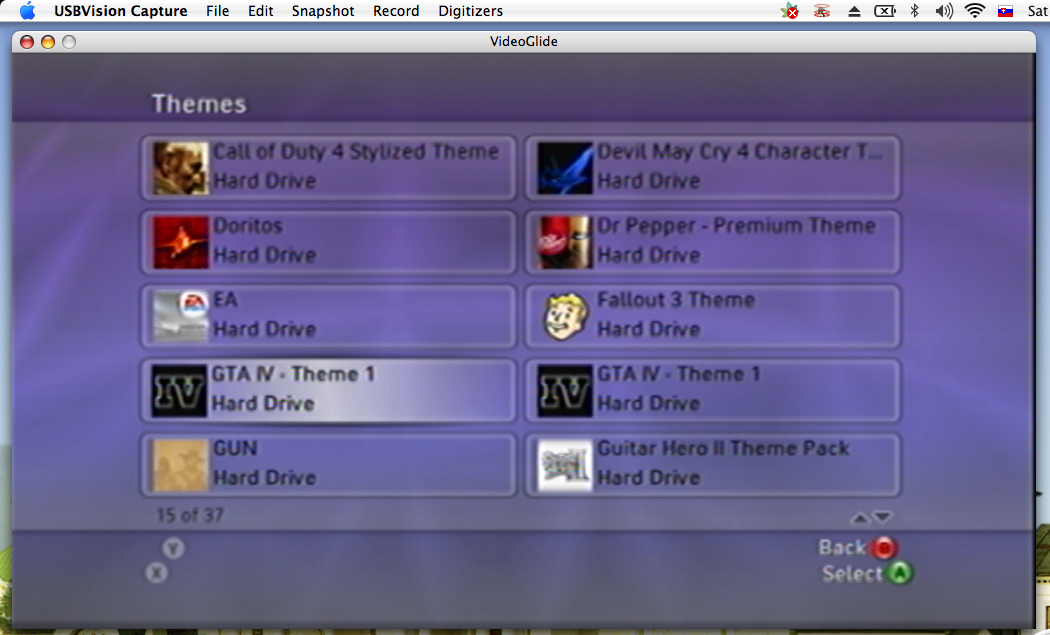Screen dimensions: 1050x635
Task: Click the Back label
Action: click(x=842, y=548)
